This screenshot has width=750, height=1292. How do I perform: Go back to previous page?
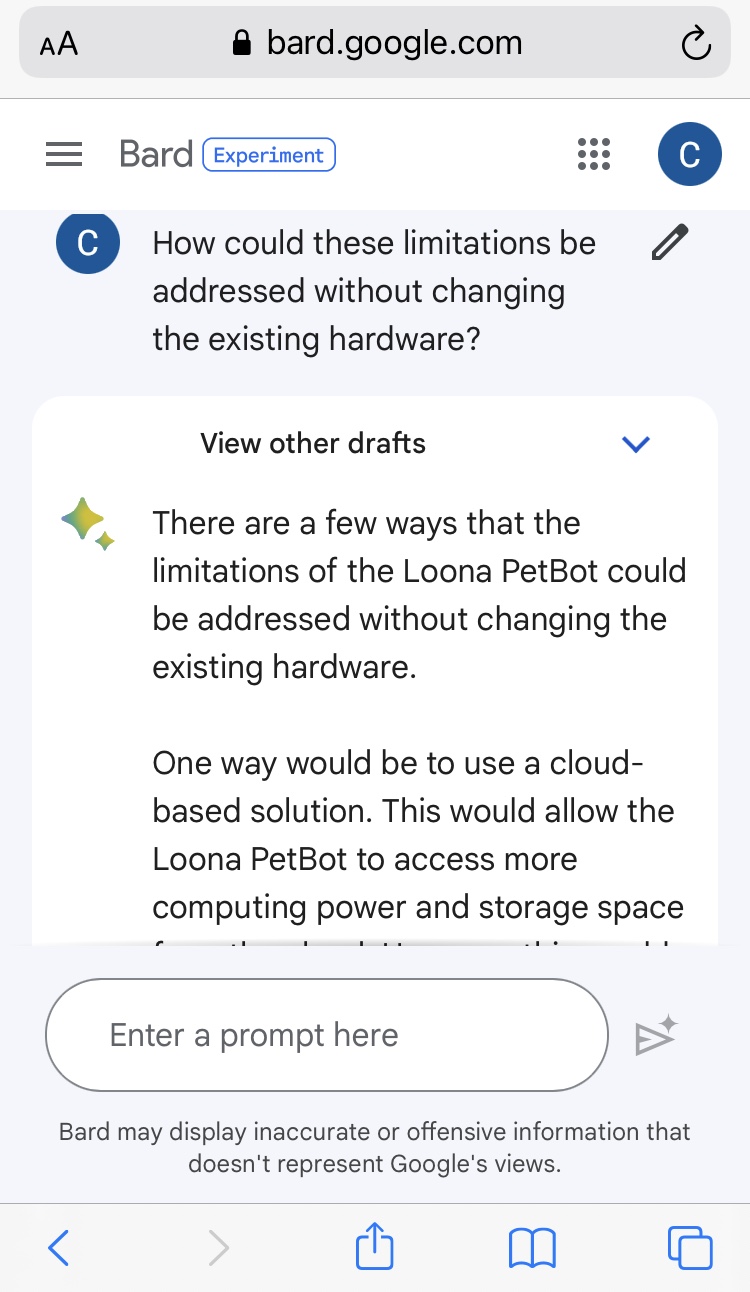59,1248
